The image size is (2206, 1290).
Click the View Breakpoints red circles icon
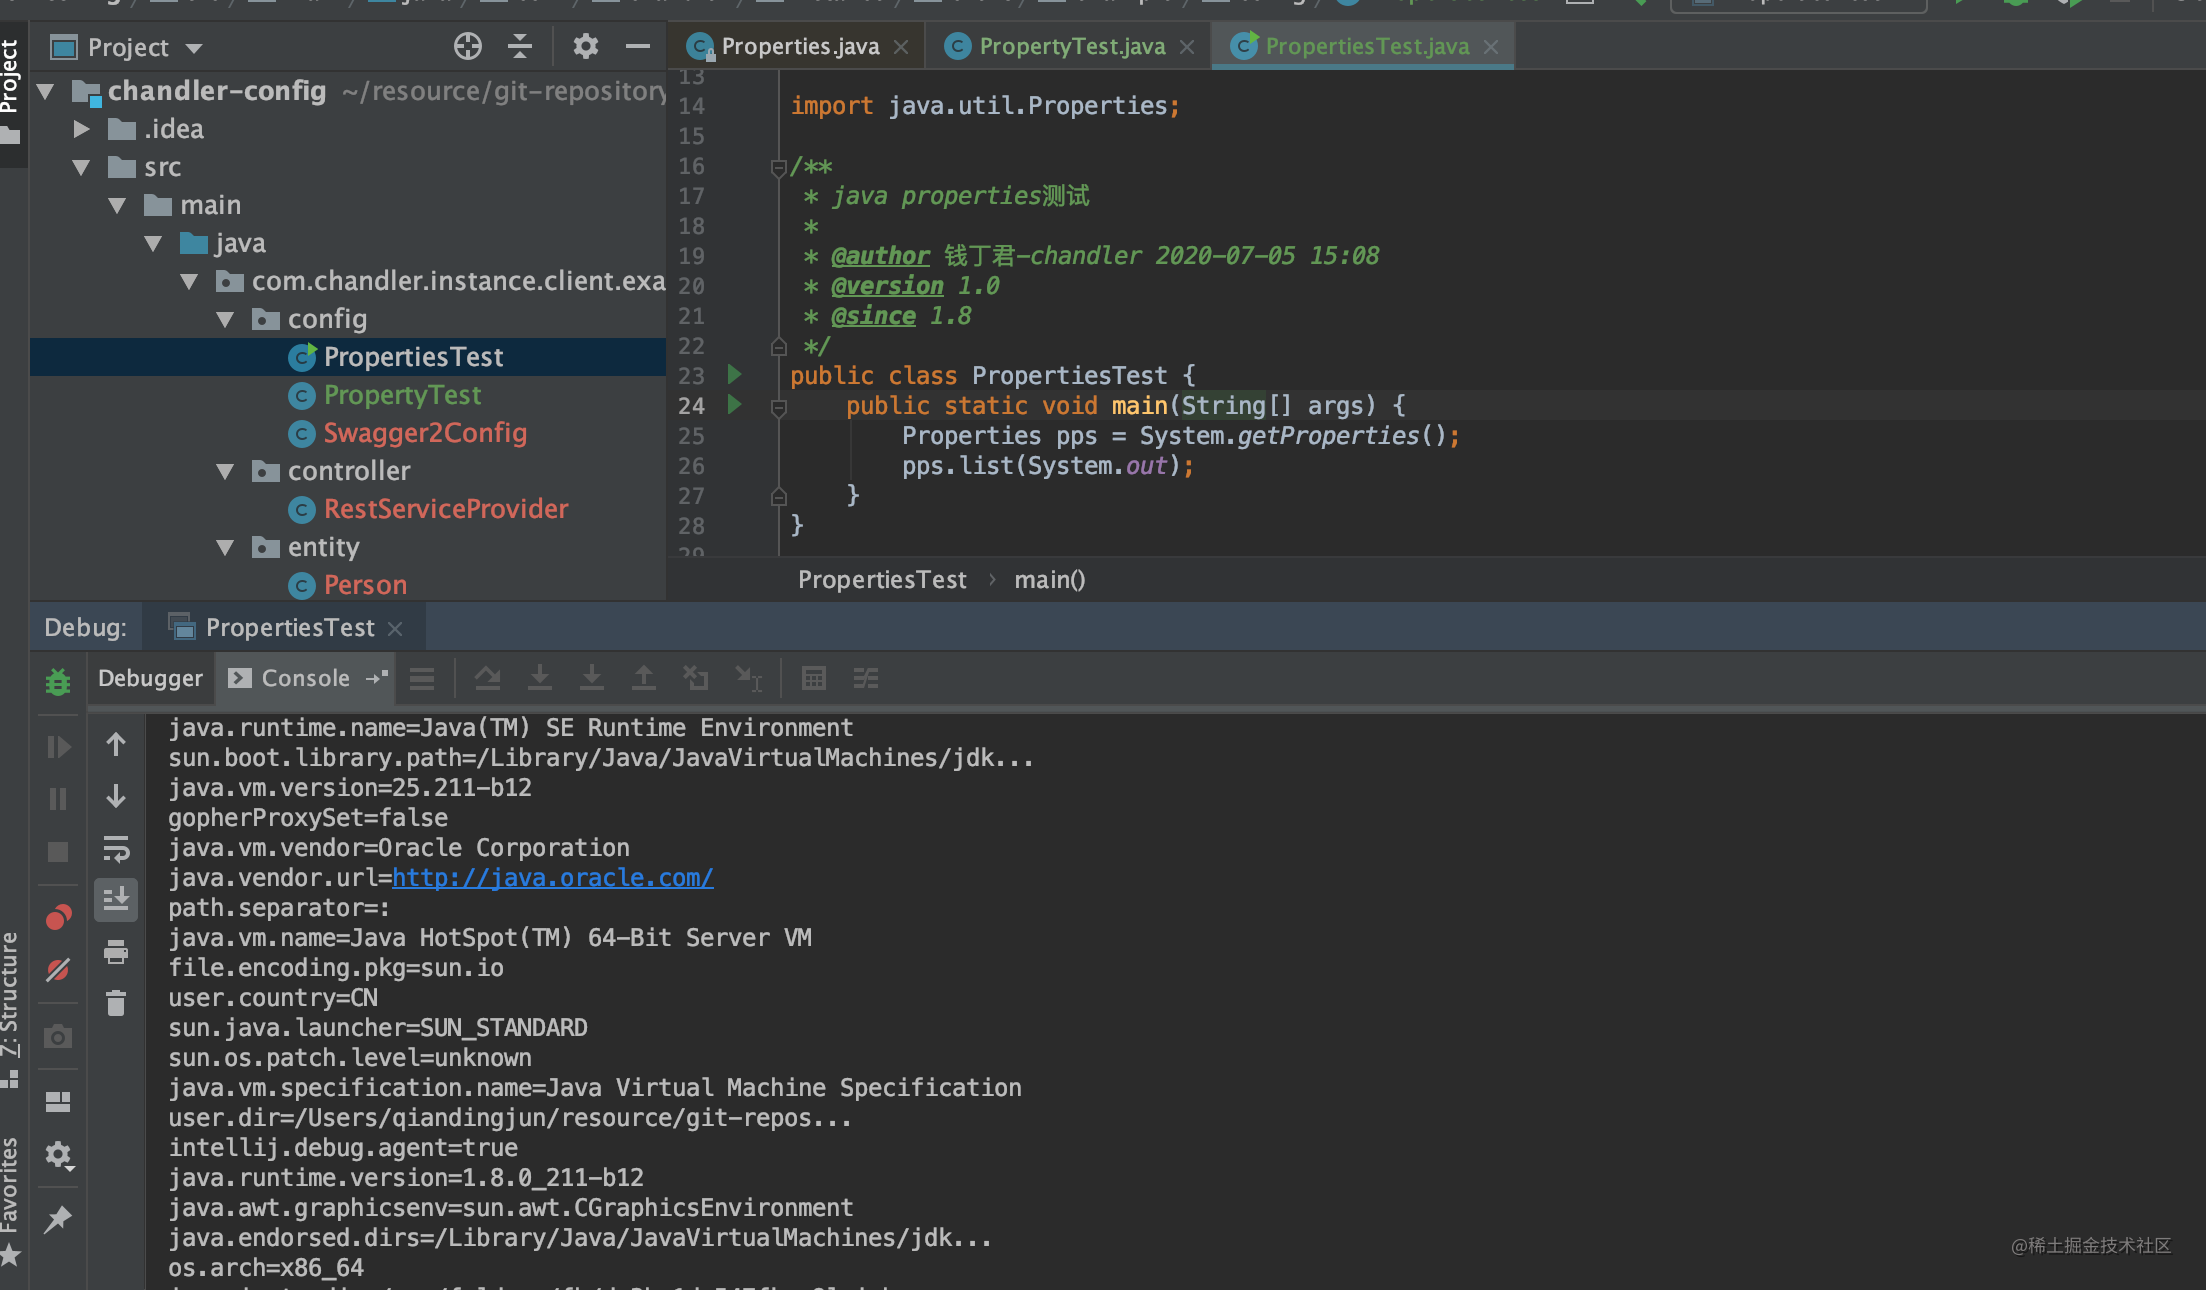[x=58, y=917]
